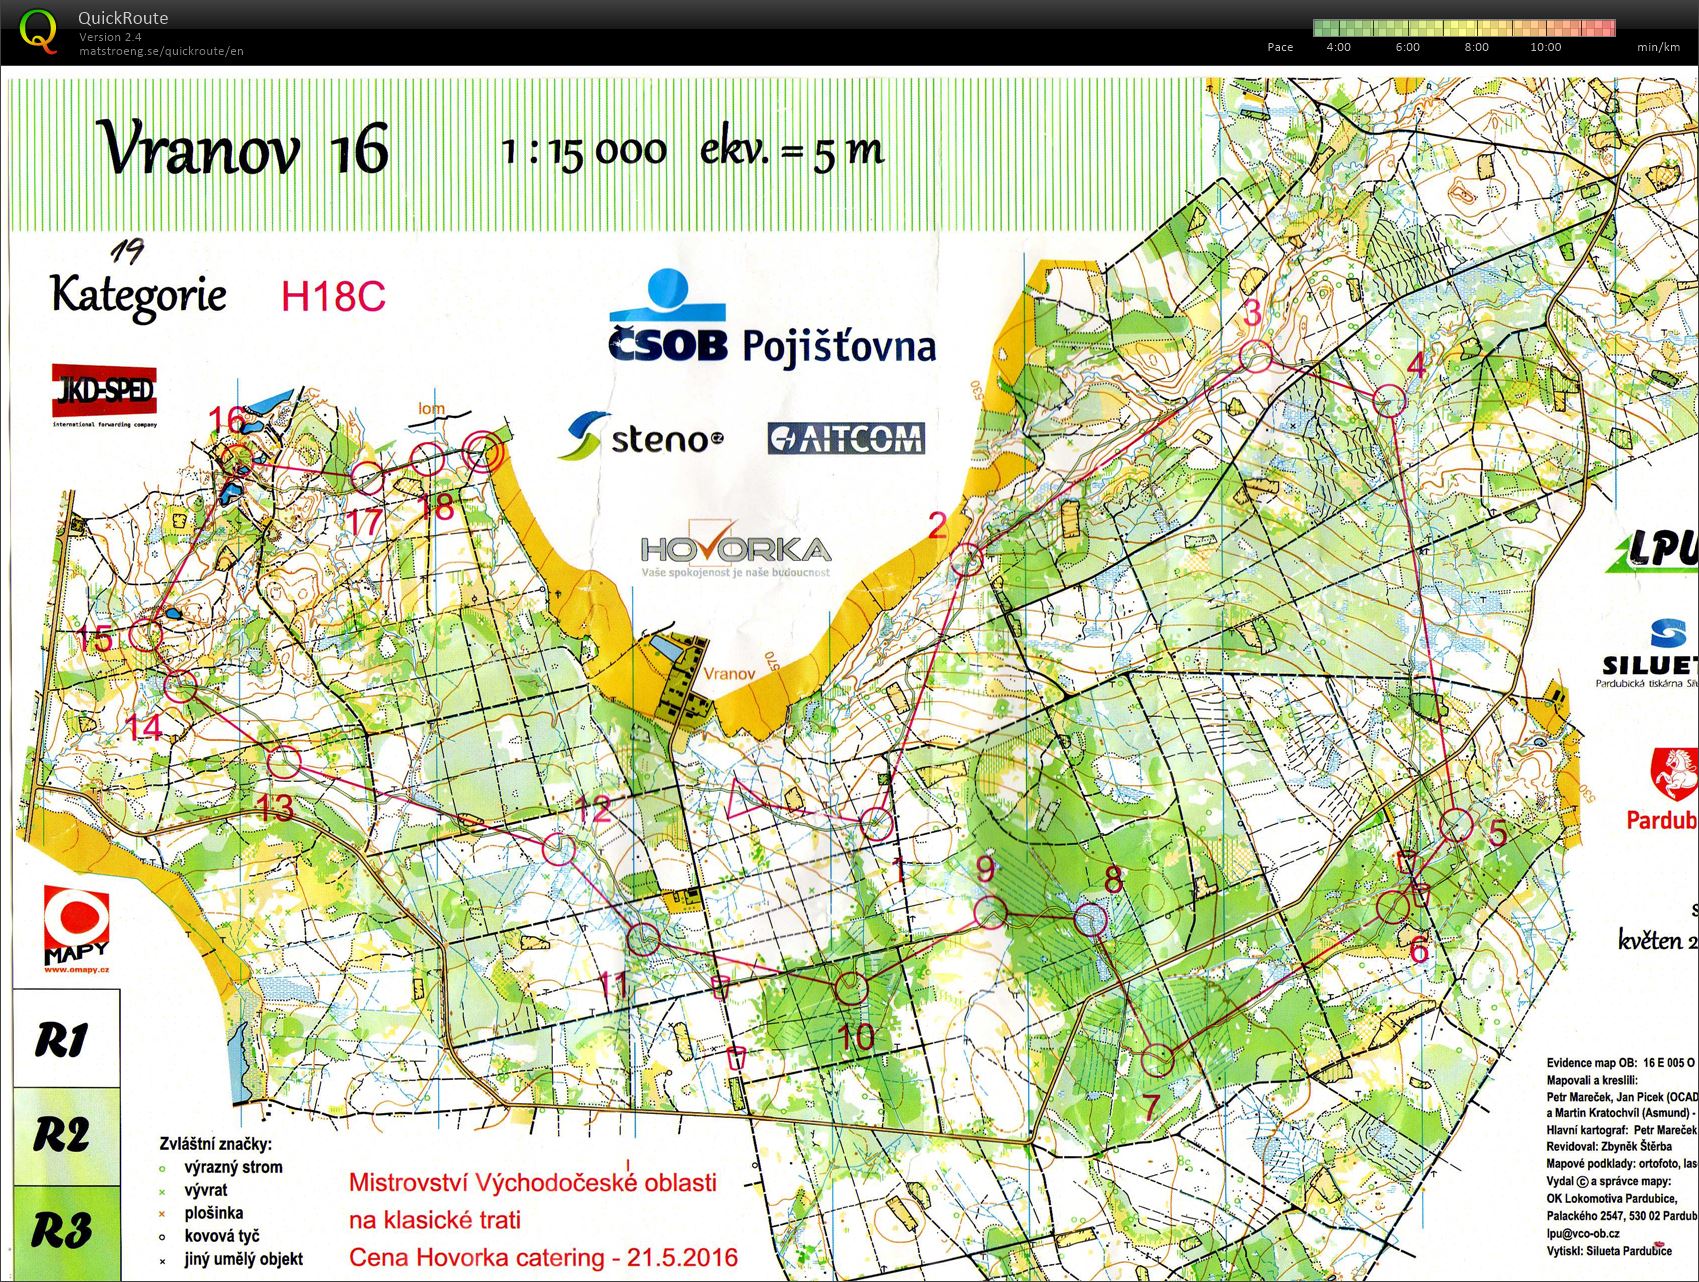Click the 'lom' label on the map

[x=431, y=408]
